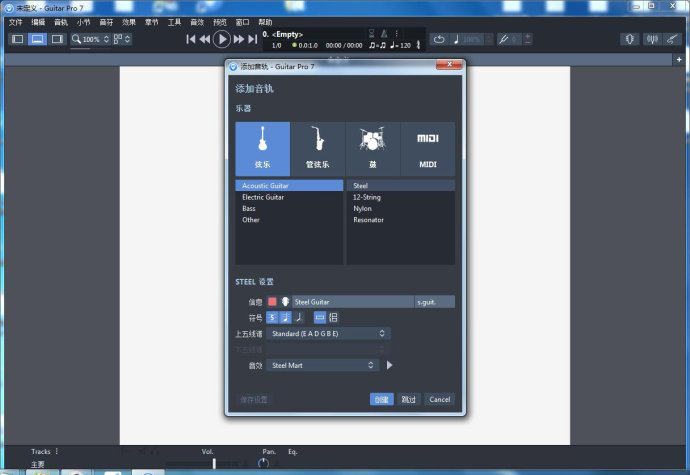Start playback with play button
690x475 pixels.
click(x=222, y=39)
